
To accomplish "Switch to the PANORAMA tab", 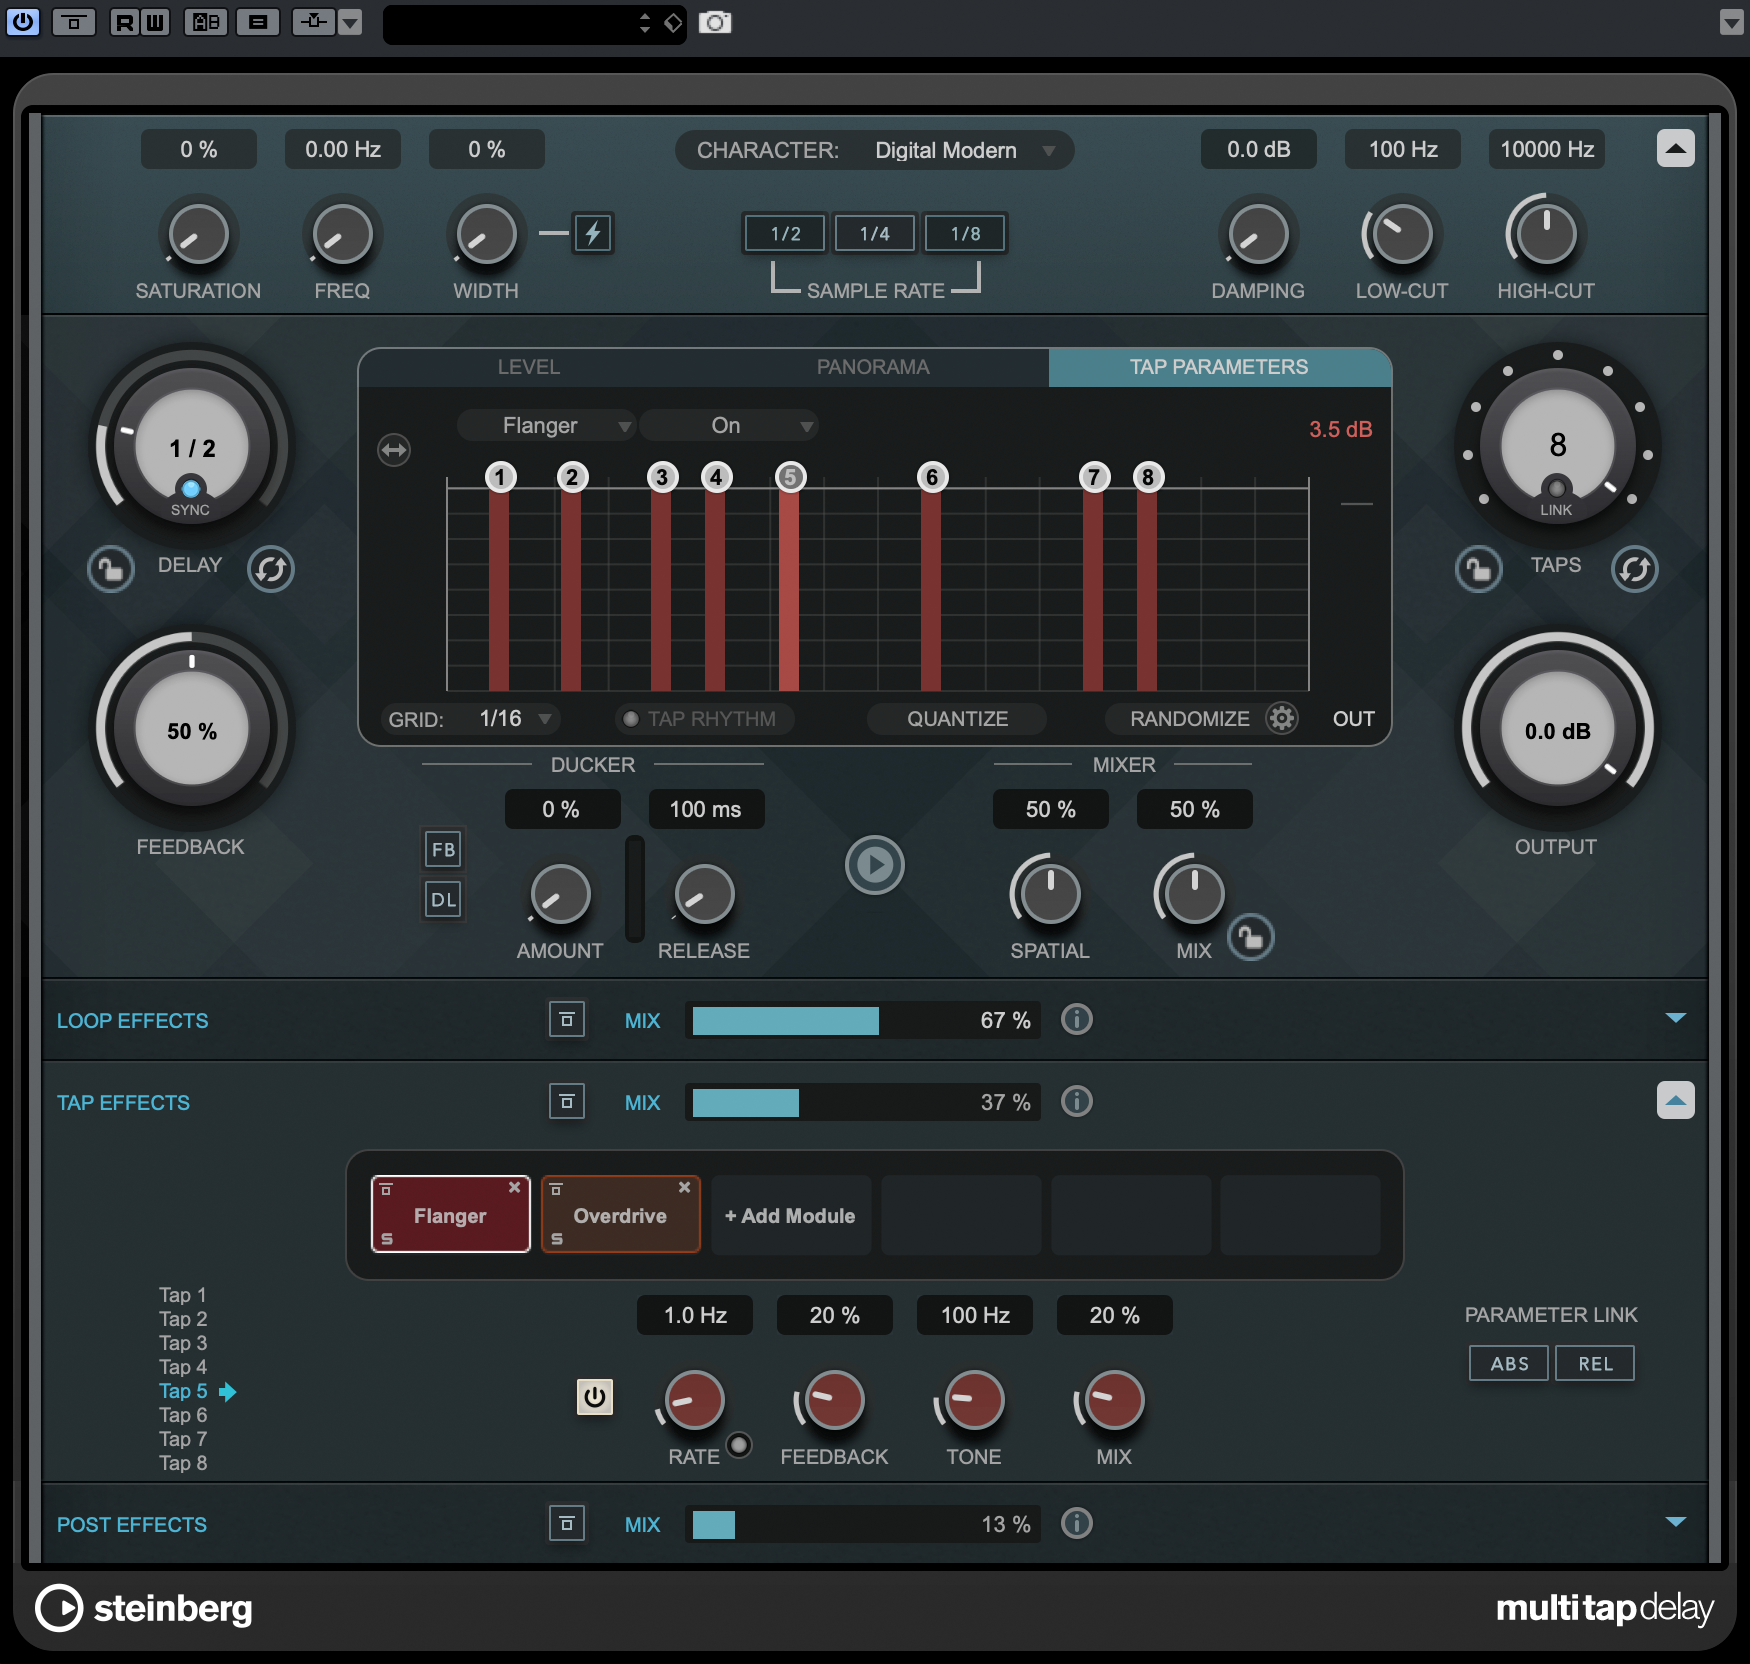I will click(x=872, y=367).
